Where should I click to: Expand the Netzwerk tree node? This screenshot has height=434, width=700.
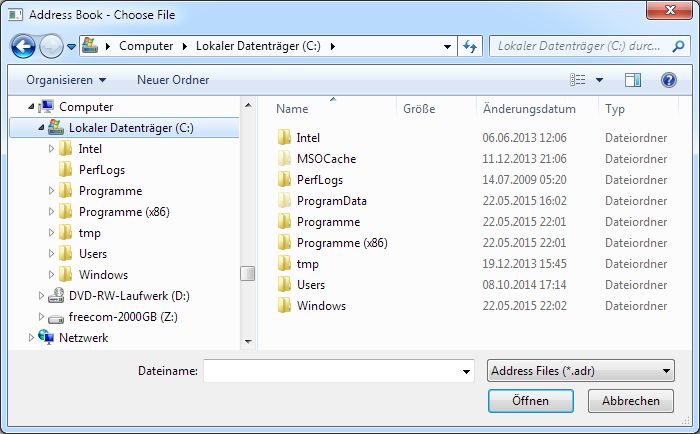[x=31, y=338]
